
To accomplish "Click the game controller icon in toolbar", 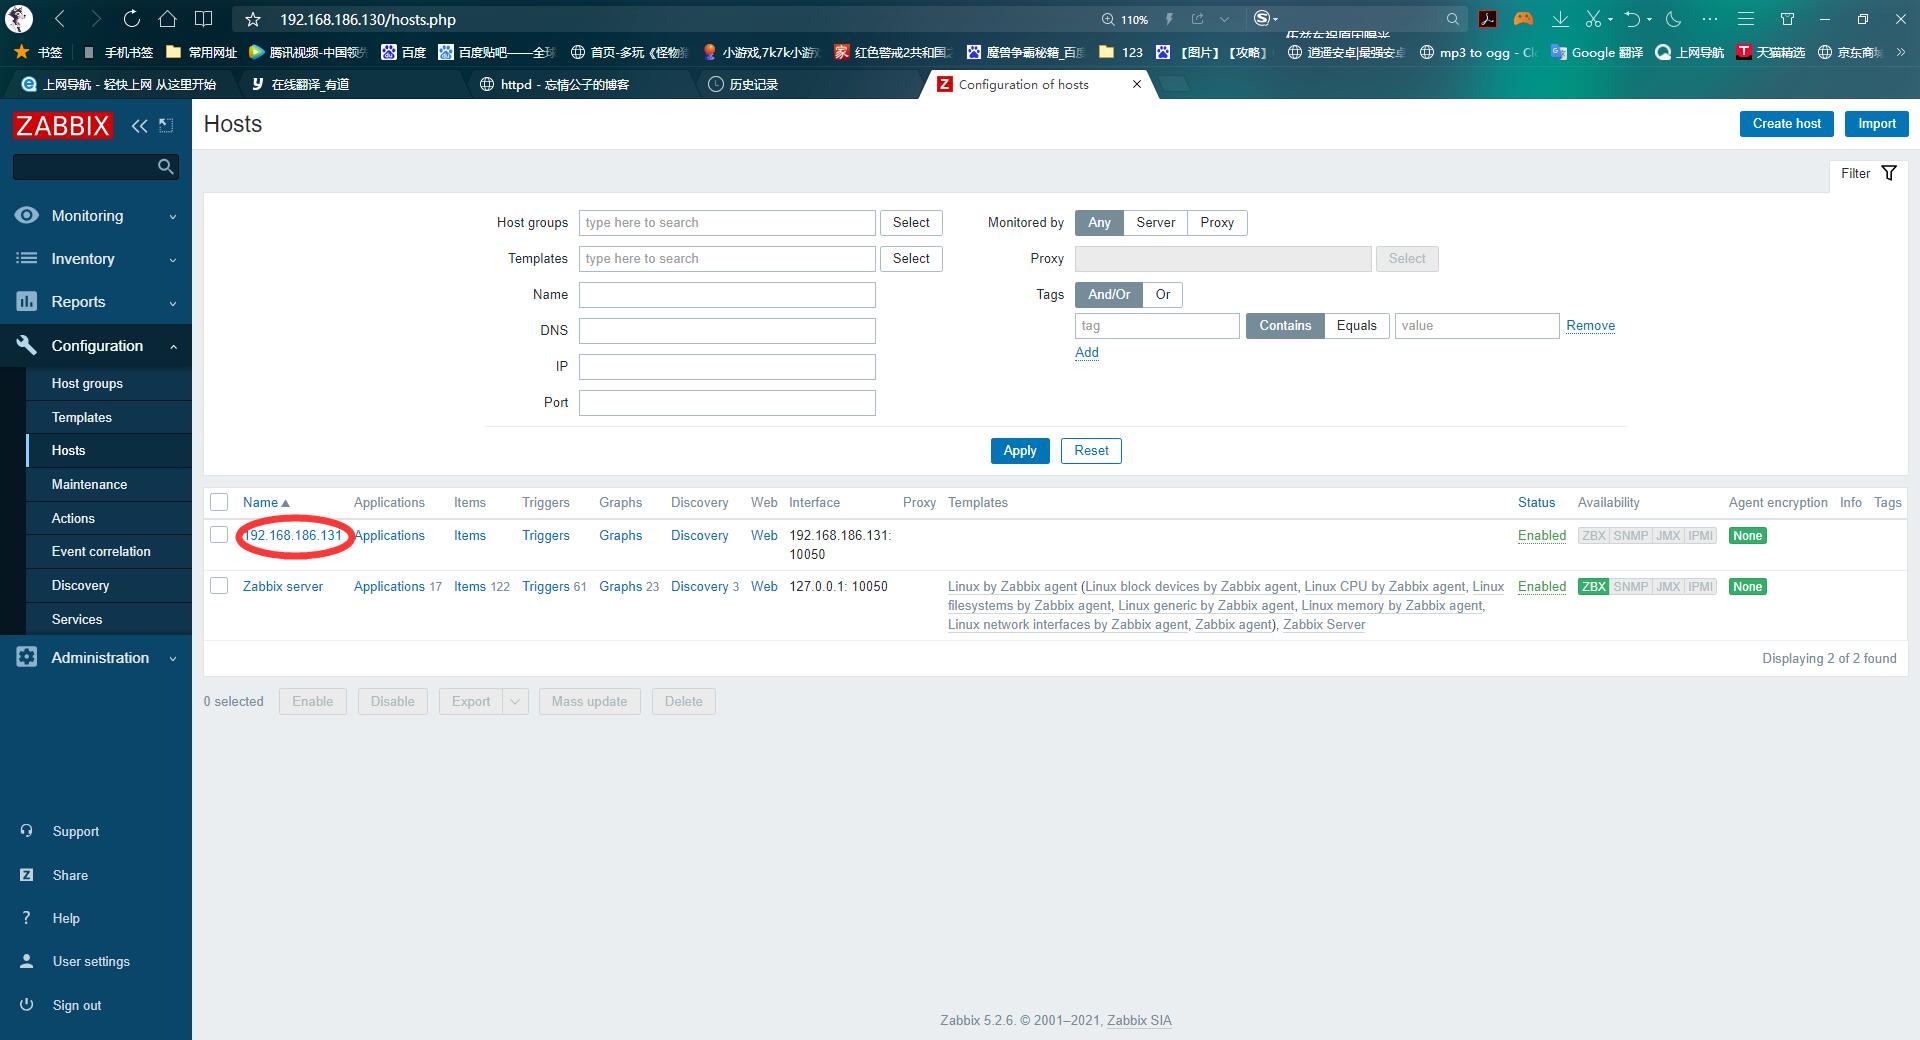I will [x=1523, y=19].
